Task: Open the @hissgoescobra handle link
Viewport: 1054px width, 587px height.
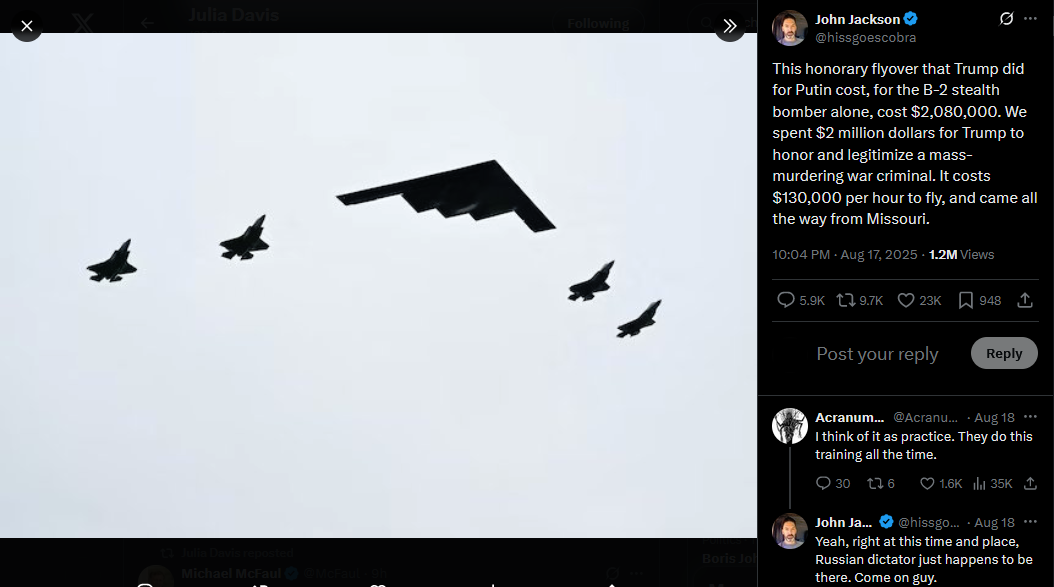Action: tap(865, 38)
